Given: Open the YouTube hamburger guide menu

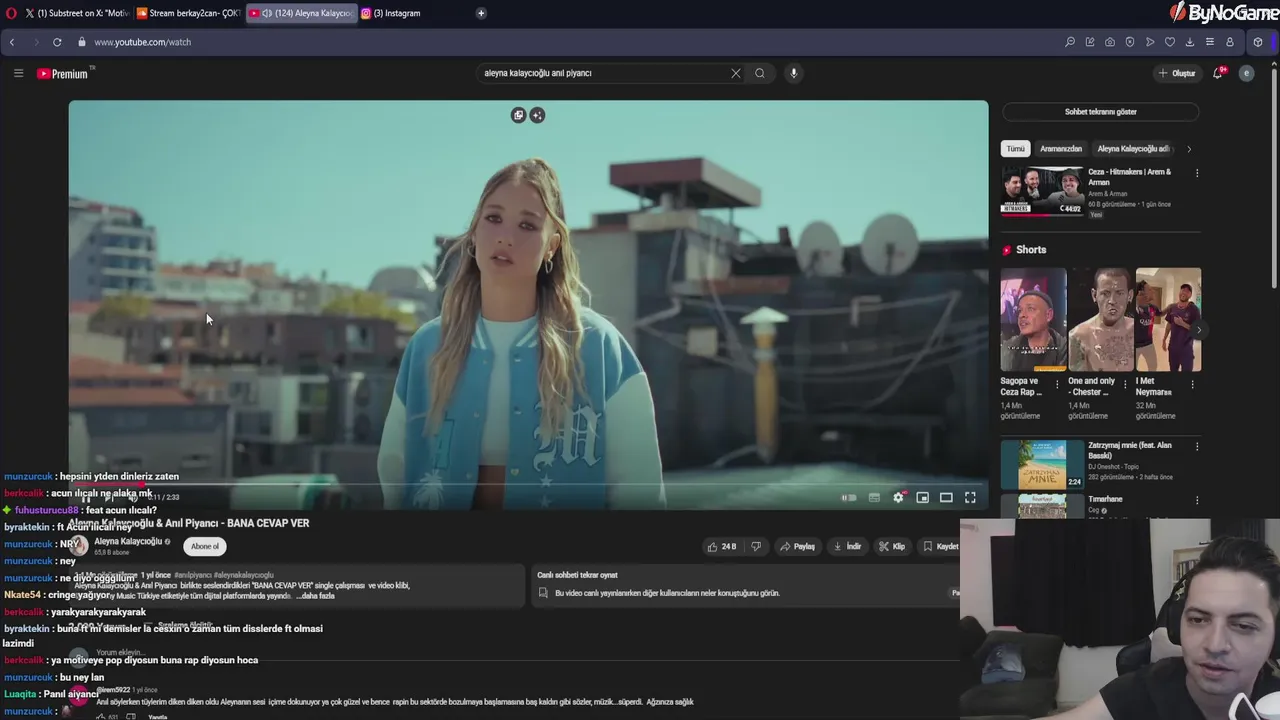Looking at the screenshot, I should [18, 73].
